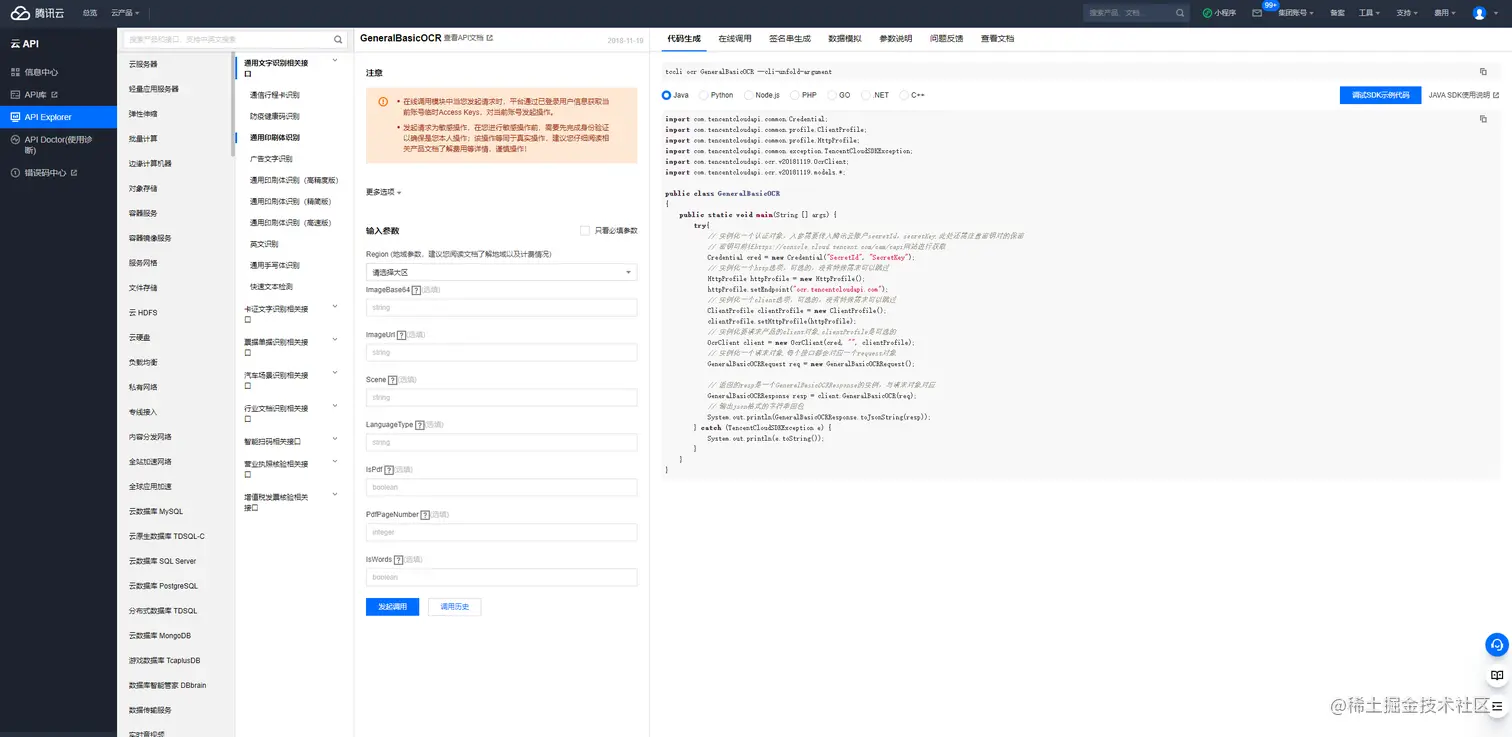Open the 信息中心 sidebar icon
Viewport: 1512px width, 737px height.
[15, 72]
